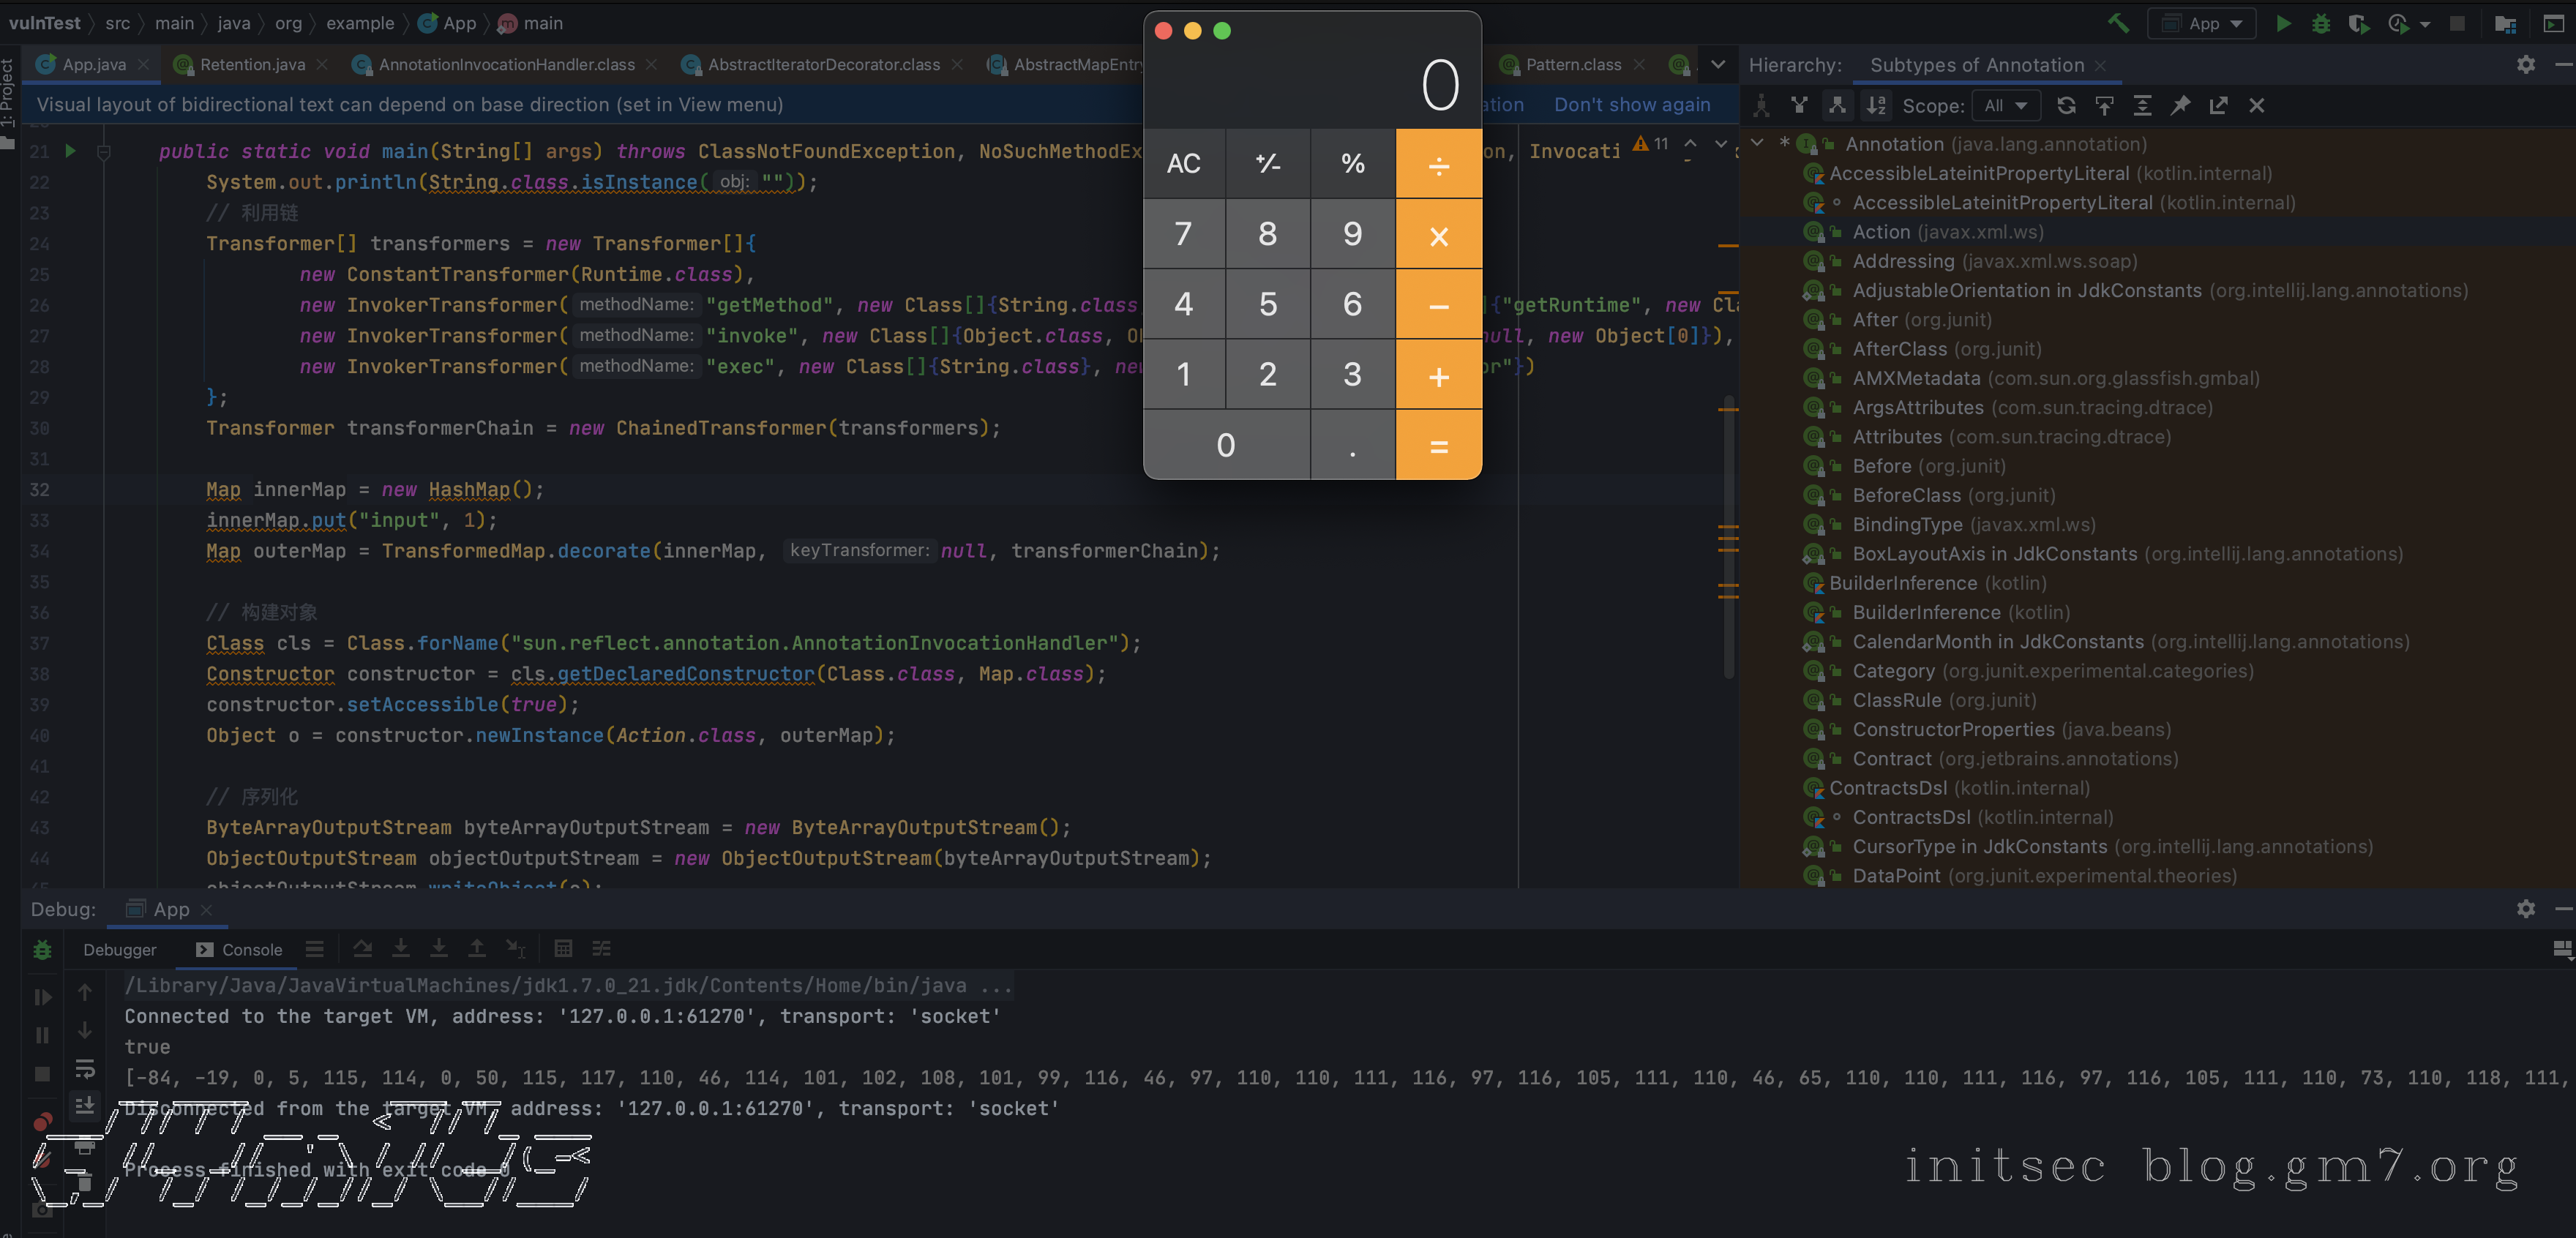This screenshot has width=2576, height=1238.
Task: Click Evaluate Expression calculator icon
Action: click(x=563, y=948)
